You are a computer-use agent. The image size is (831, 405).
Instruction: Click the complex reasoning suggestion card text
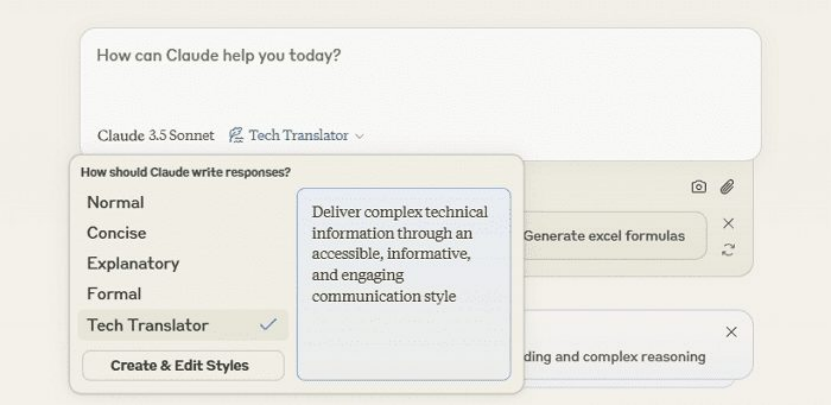pyautogui.click(x=614, y=356)
